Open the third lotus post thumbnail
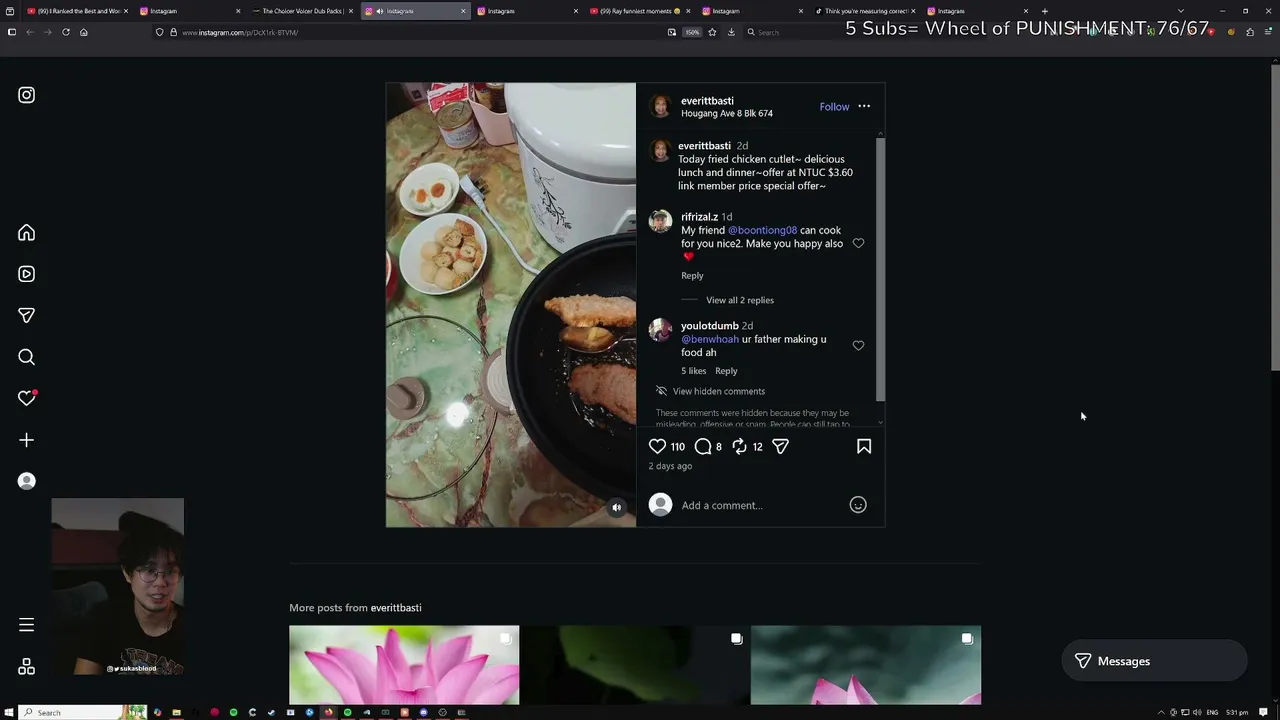This screenshot has width=1280, height=720. (866, 665)
